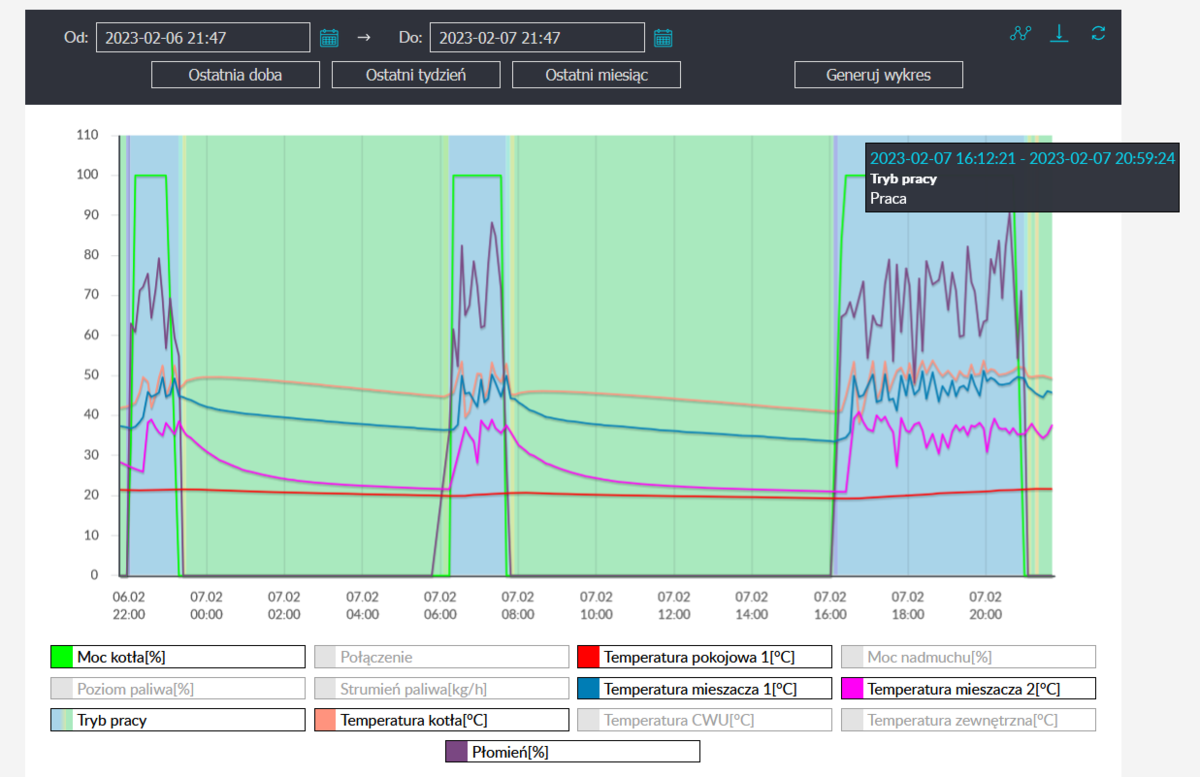Screen dimensions: 1200x777
Task: Select the 'Ostatni miesiąc' range
Action: [x=596, y=75]
